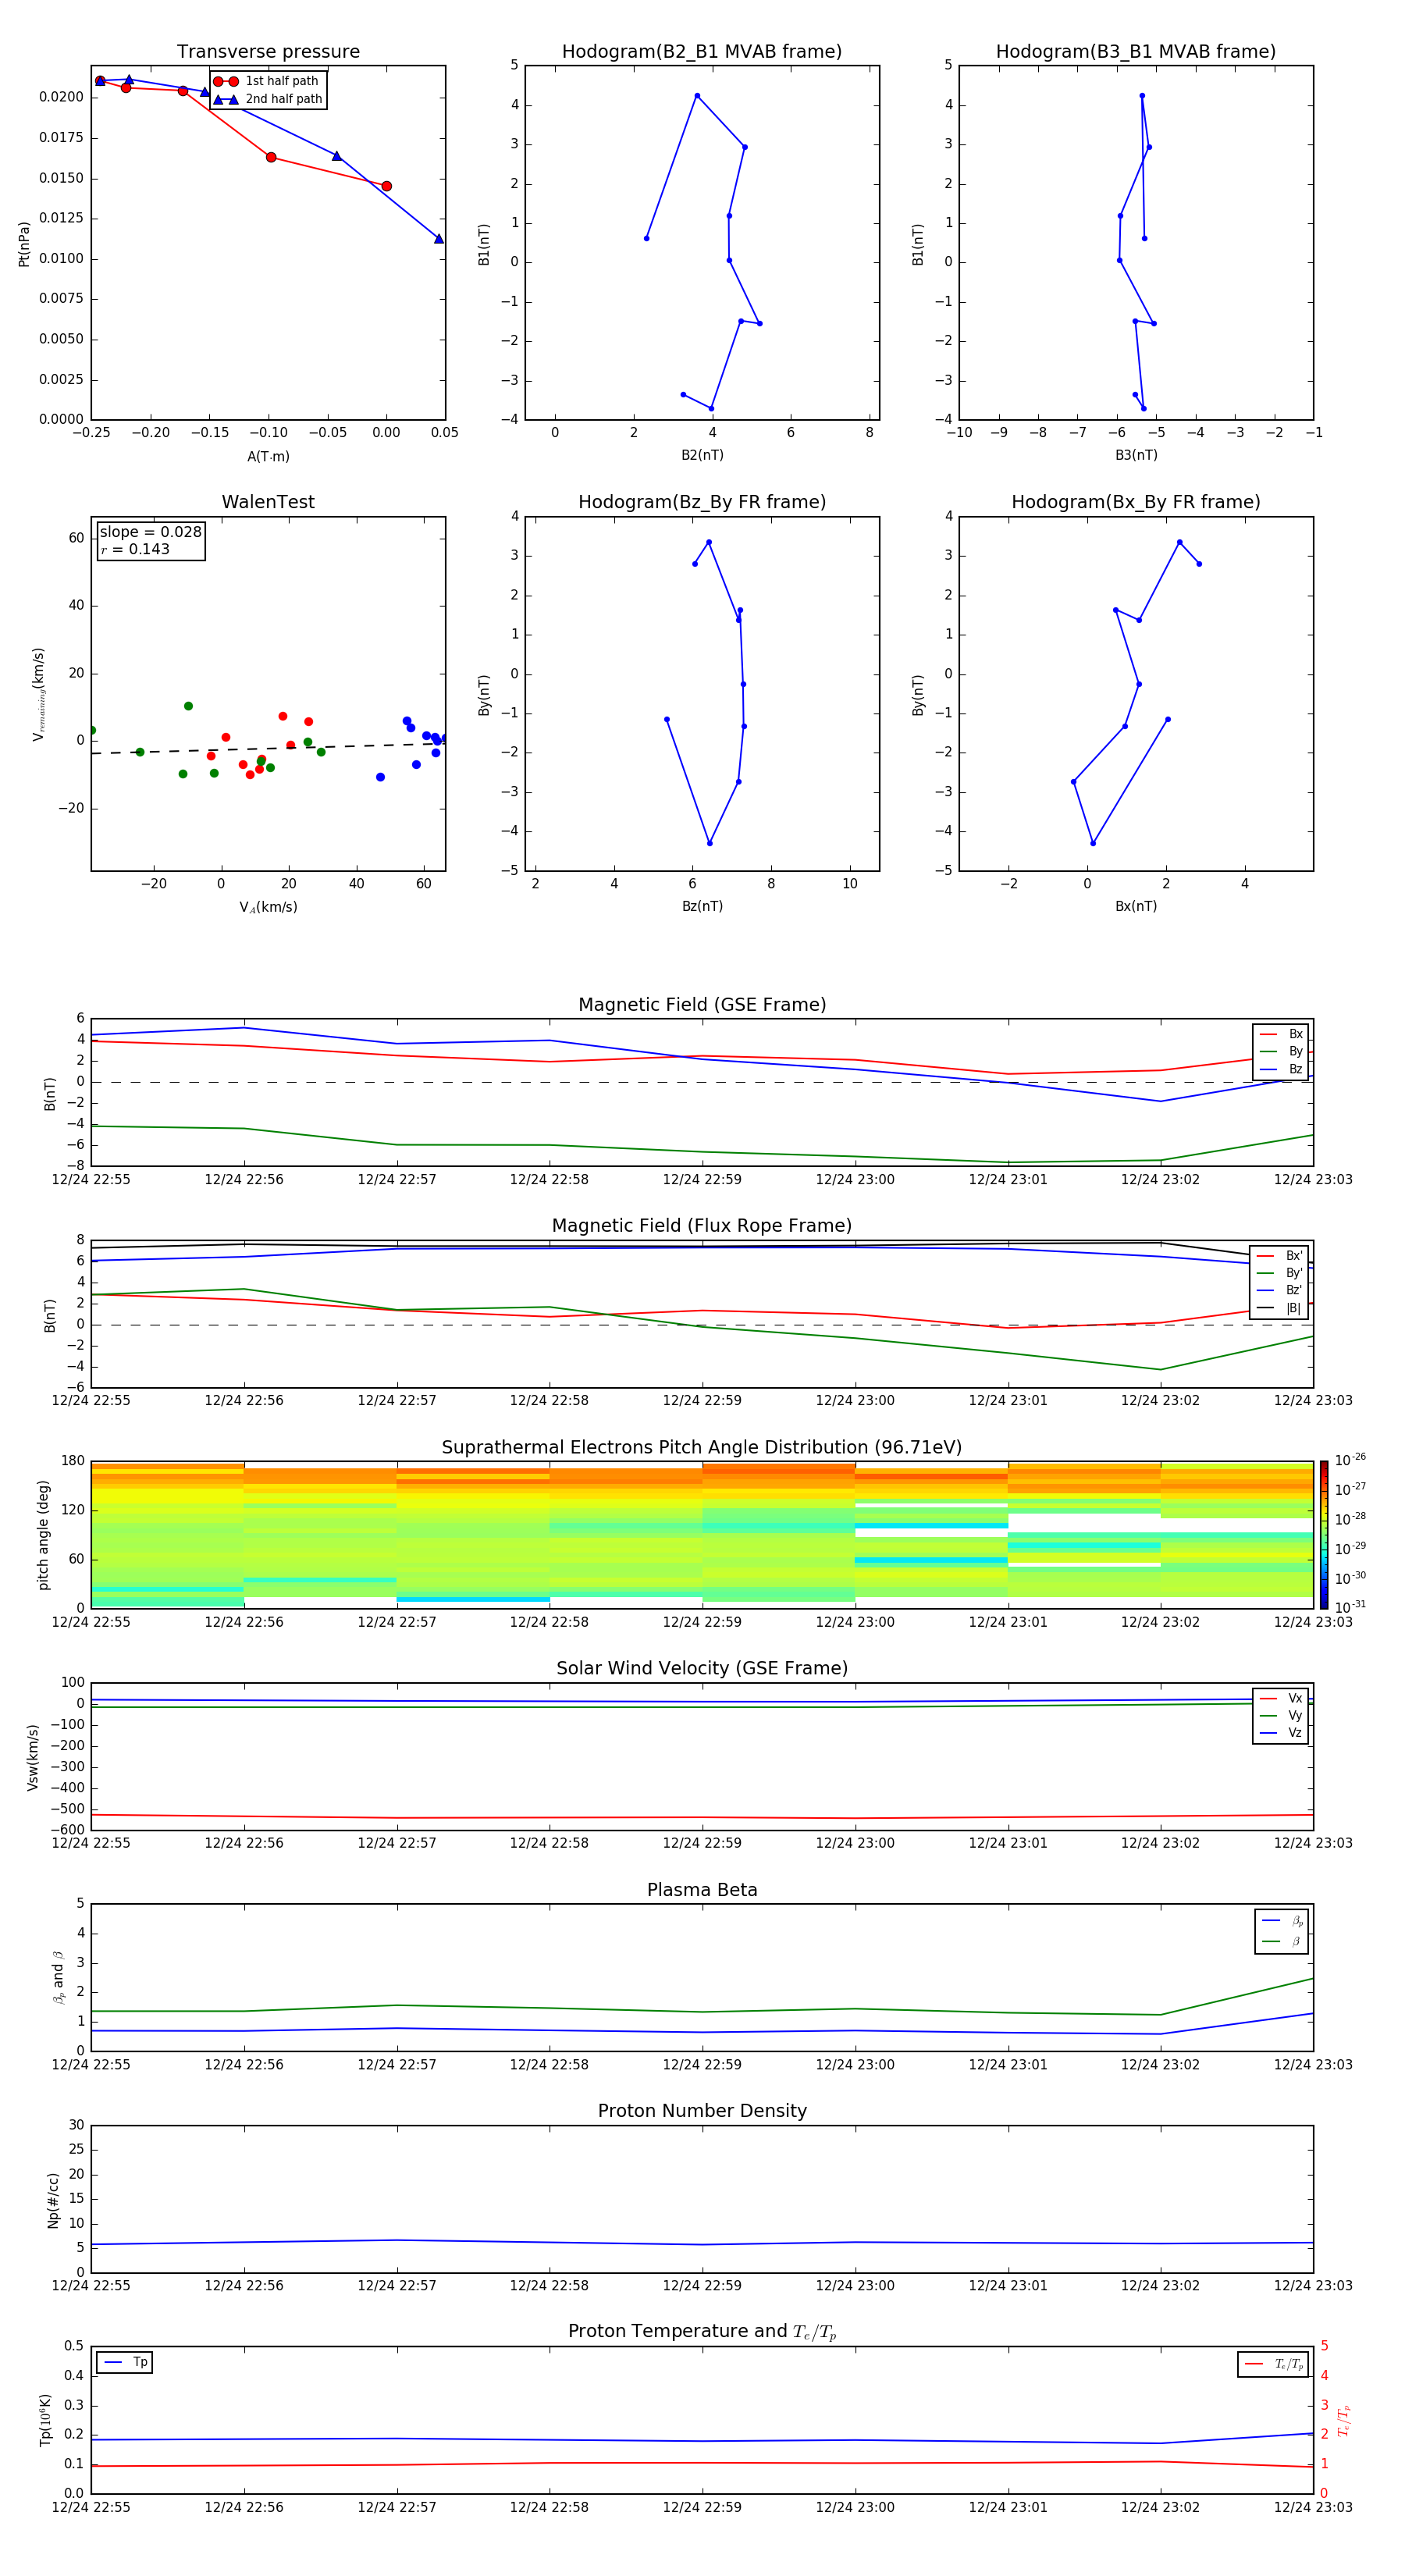The width and height of the screenshot is (1405, 2576).
Task: Click red 1st-half-path point at A = 0.00
Action: coord(386,186)
